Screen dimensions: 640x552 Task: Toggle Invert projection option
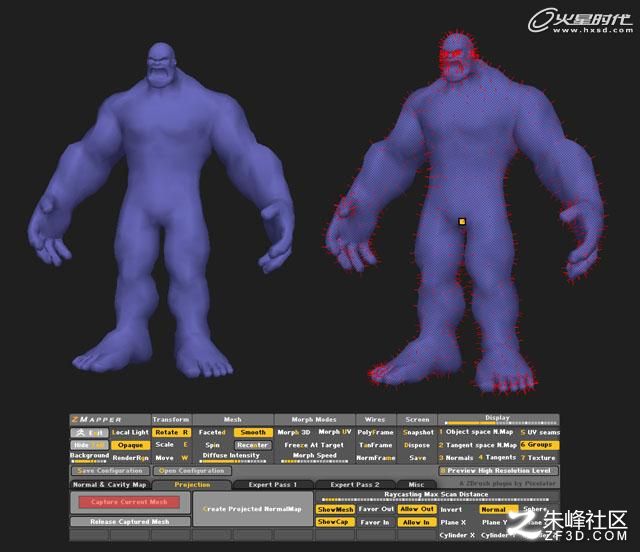451,510
